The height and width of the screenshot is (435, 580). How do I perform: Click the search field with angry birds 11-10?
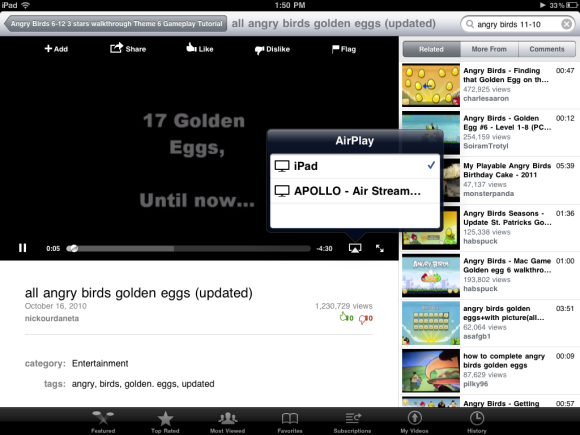[x=517, y=24]
